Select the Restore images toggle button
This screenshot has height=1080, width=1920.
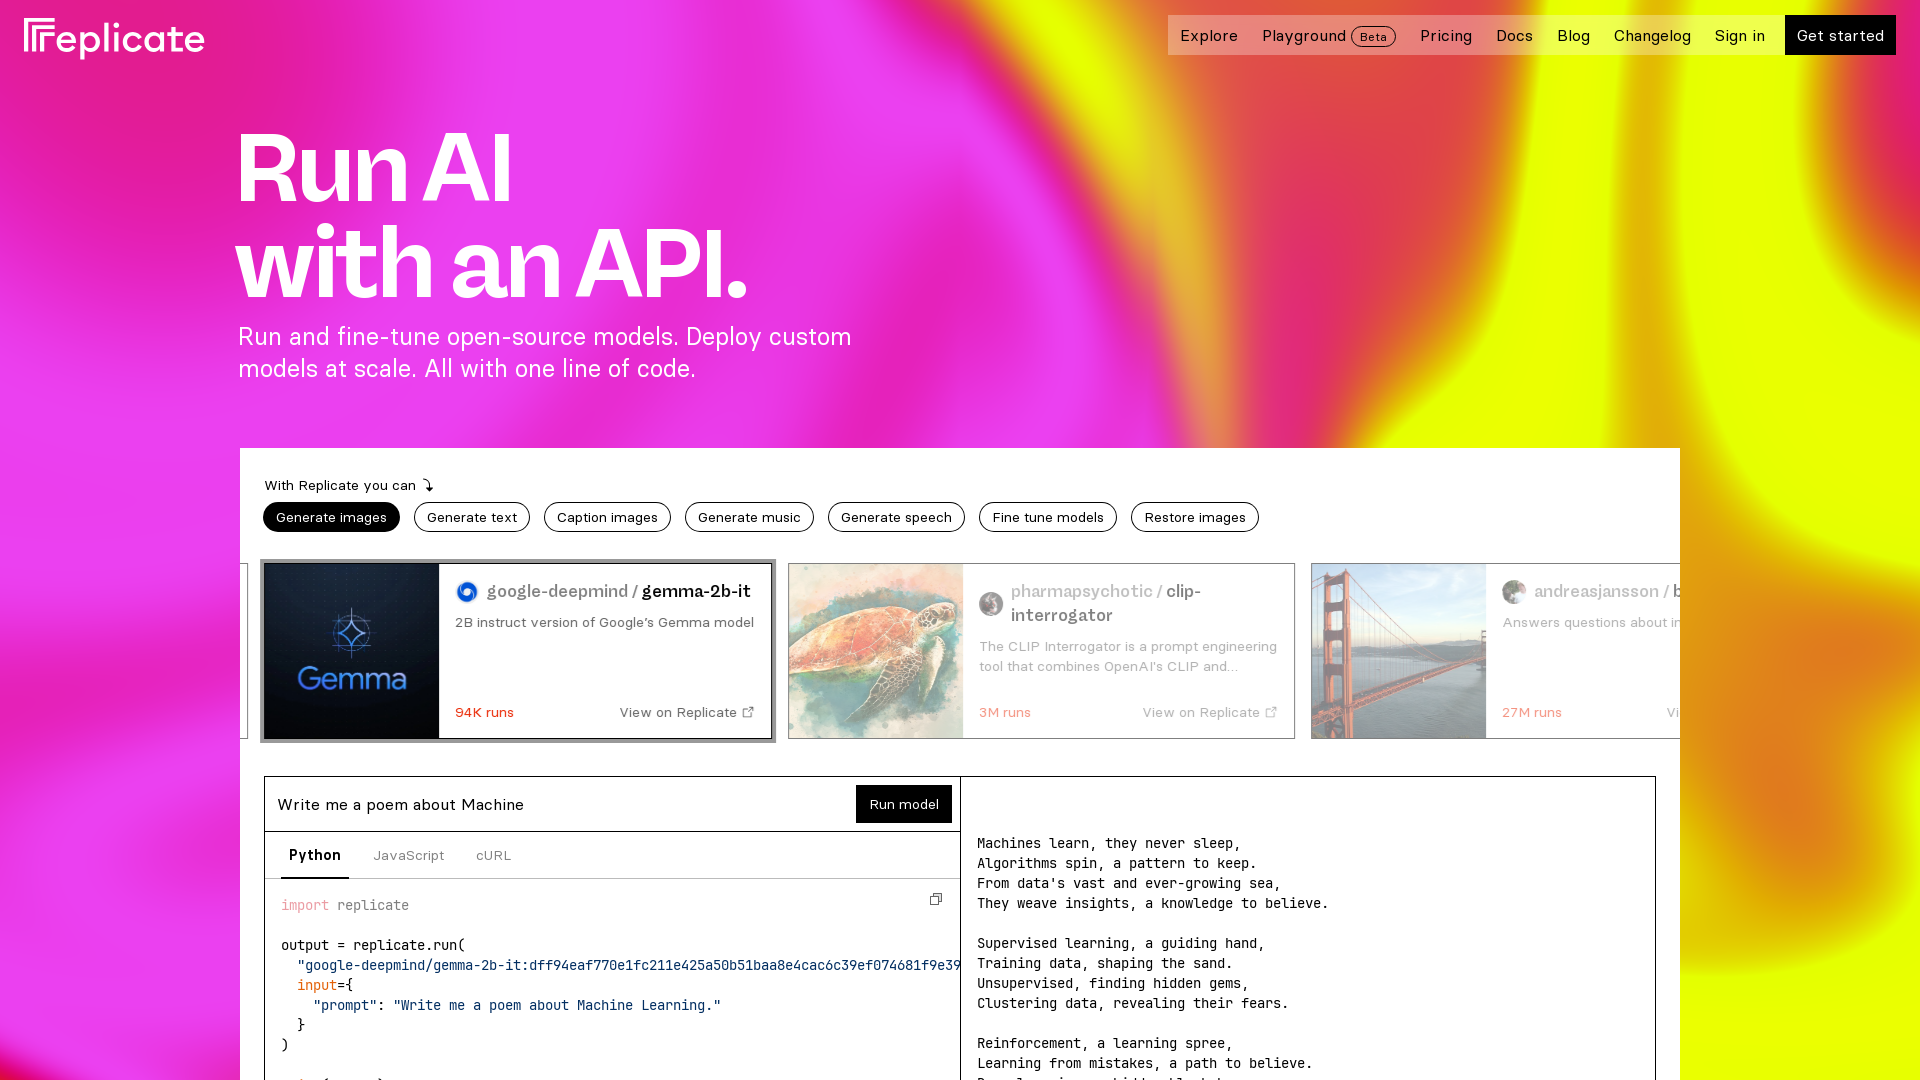pos(1195,516)
